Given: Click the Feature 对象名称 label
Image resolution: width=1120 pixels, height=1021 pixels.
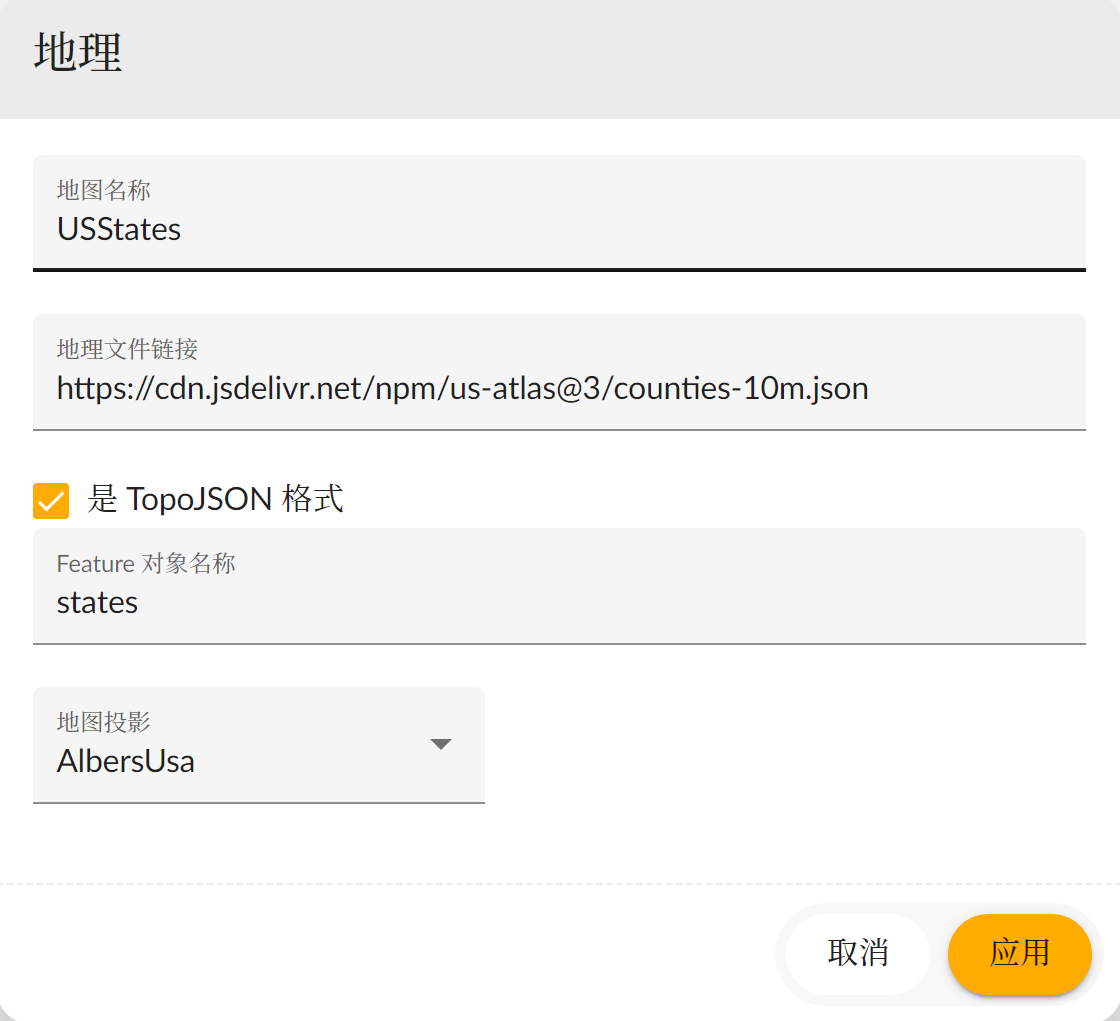Looking at the screenshot, I should 146,564.
